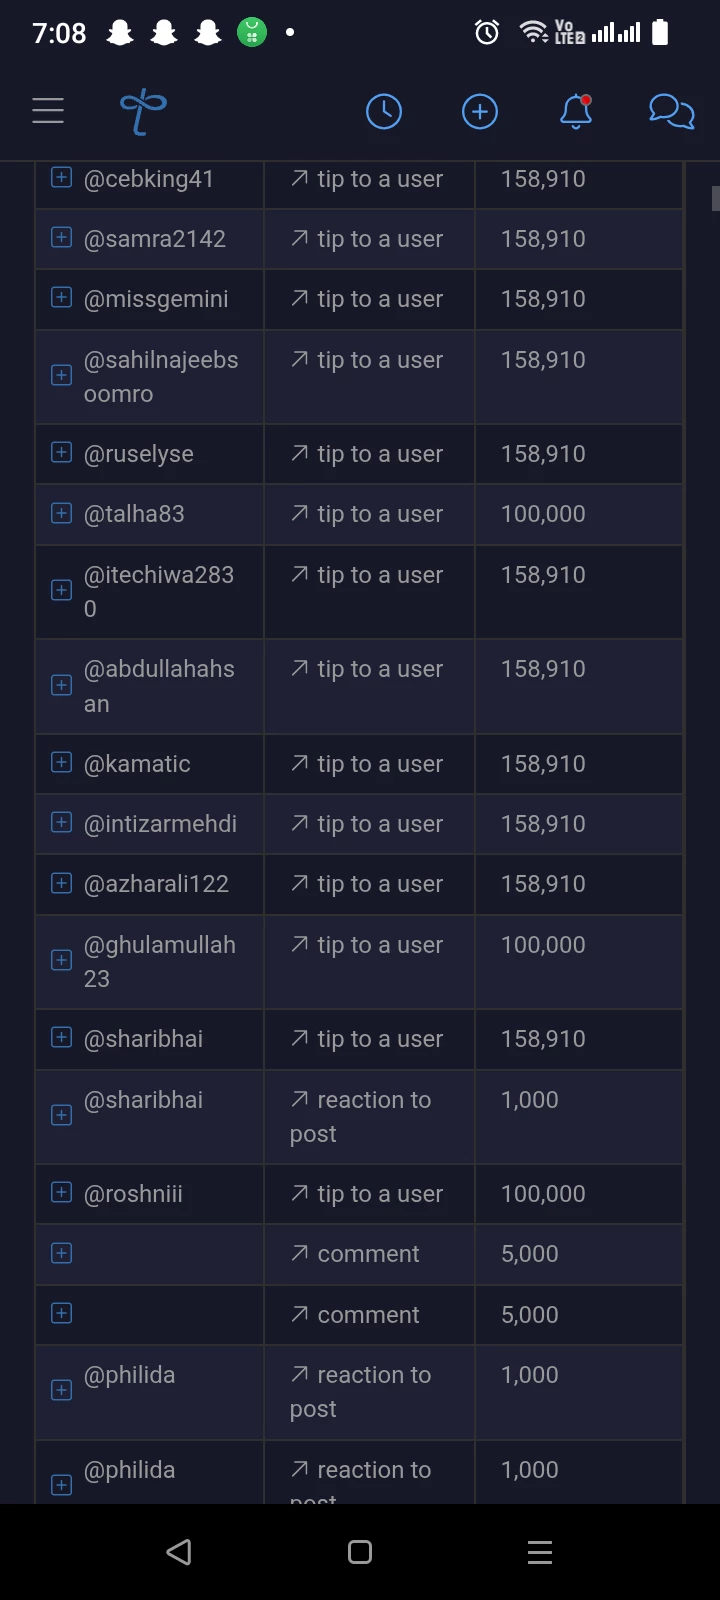The height and width of the screenshot is (1600, 720).
Task: Expand the @roshniii row details
Action: (61, 1192)
